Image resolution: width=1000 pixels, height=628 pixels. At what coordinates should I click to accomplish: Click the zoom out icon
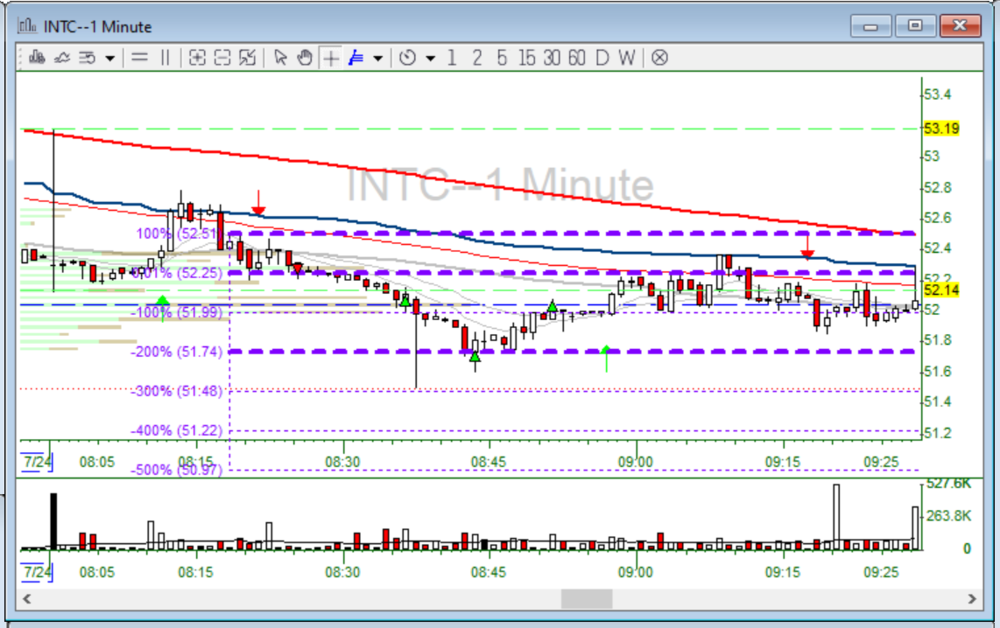click(222, 58)
